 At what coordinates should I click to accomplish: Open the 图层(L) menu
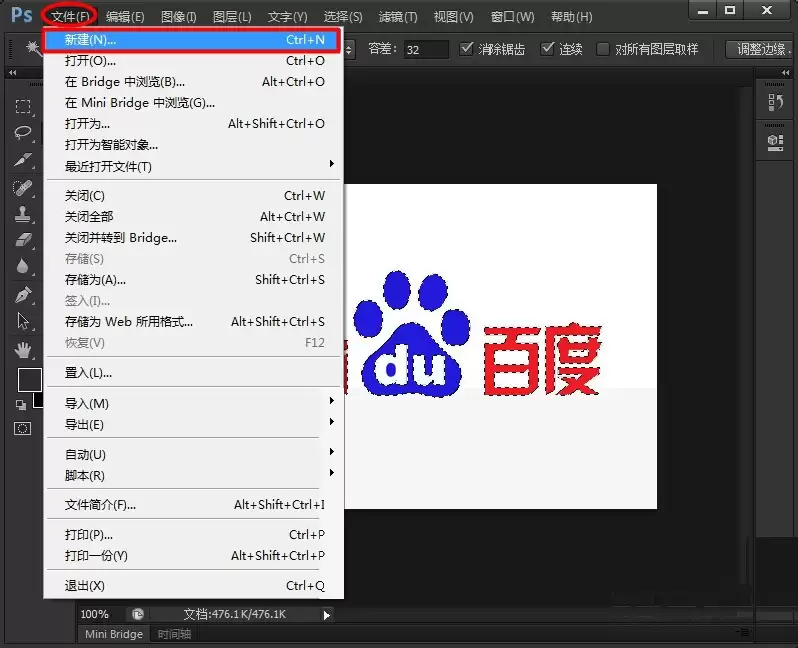coord(232,17)
